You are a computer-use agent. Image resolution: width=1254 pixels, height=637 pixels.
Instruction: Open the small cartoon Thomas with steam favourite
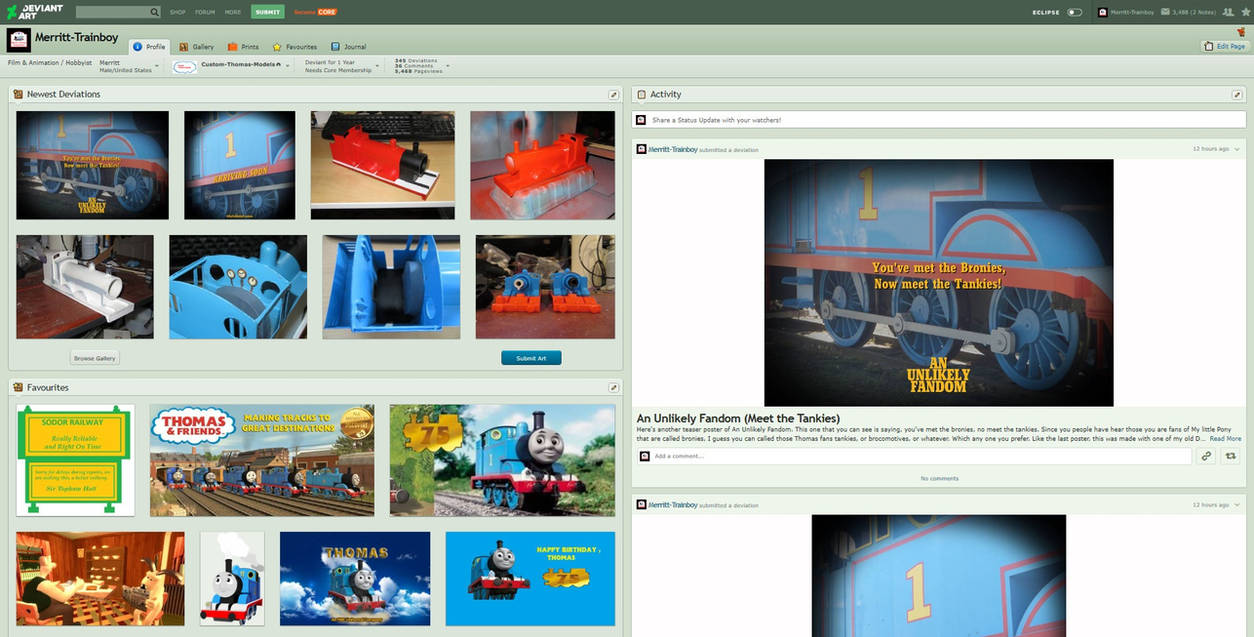click(232, 579)
